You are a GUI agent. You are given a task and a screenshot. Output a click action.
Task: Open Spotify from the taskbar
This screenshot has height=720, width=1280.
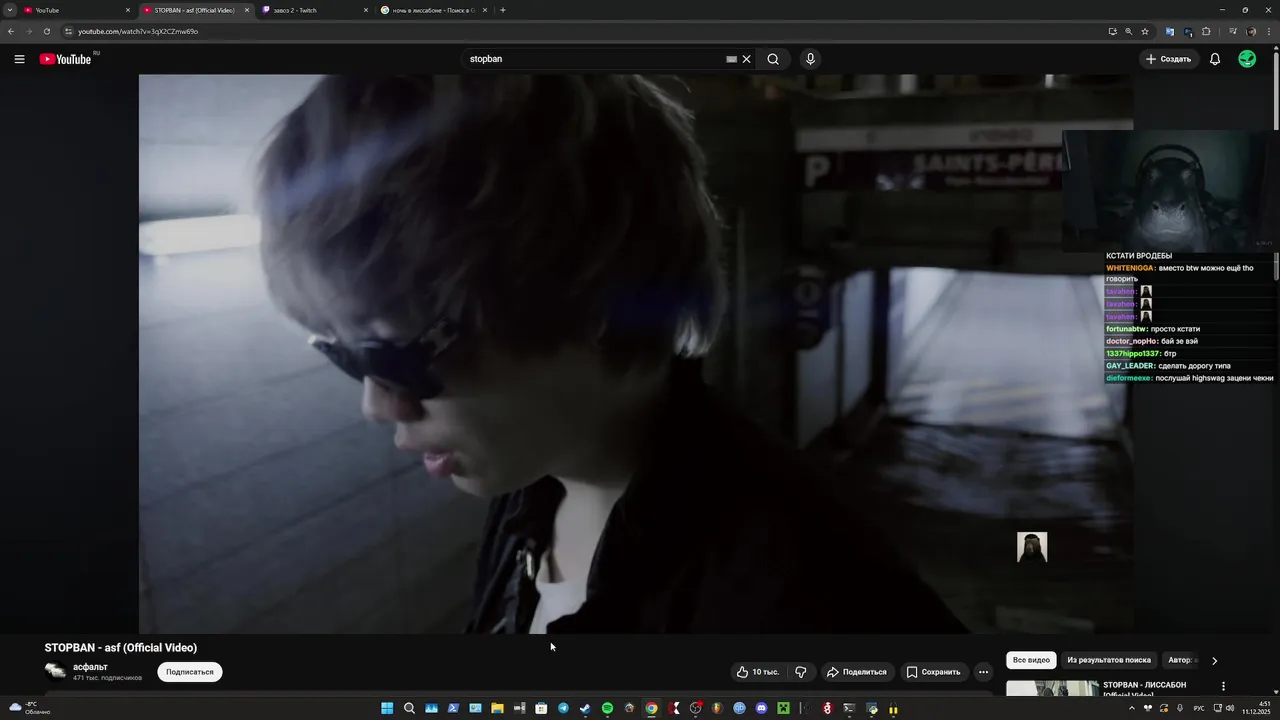pos(607,708)
